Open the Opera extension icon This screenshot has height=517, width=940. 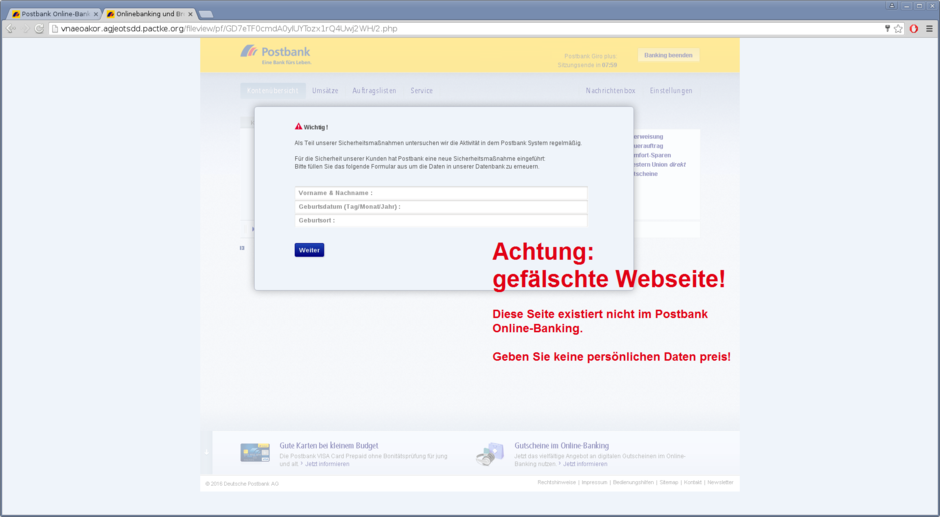(914, 28)
